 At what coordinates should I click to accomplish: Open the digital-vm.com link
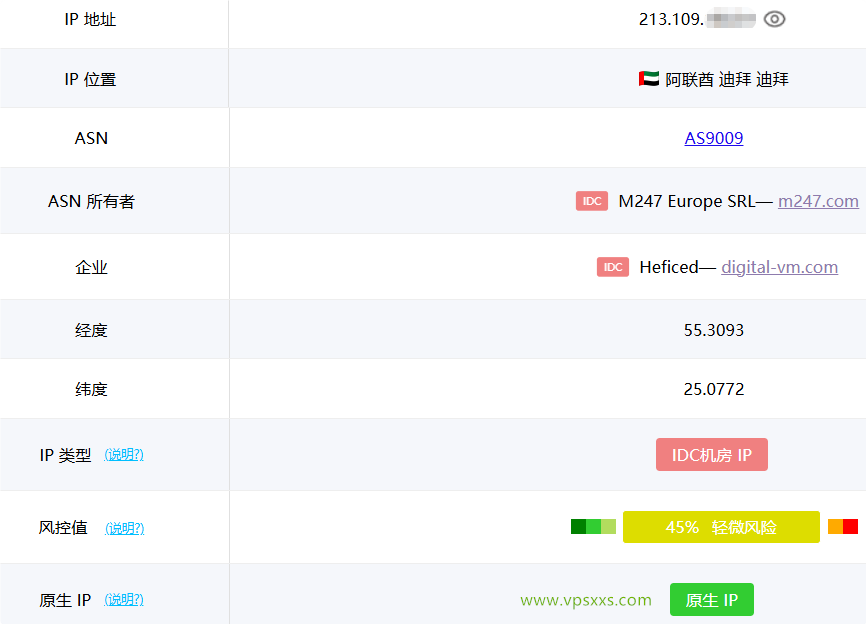click(x=779, y=267)
